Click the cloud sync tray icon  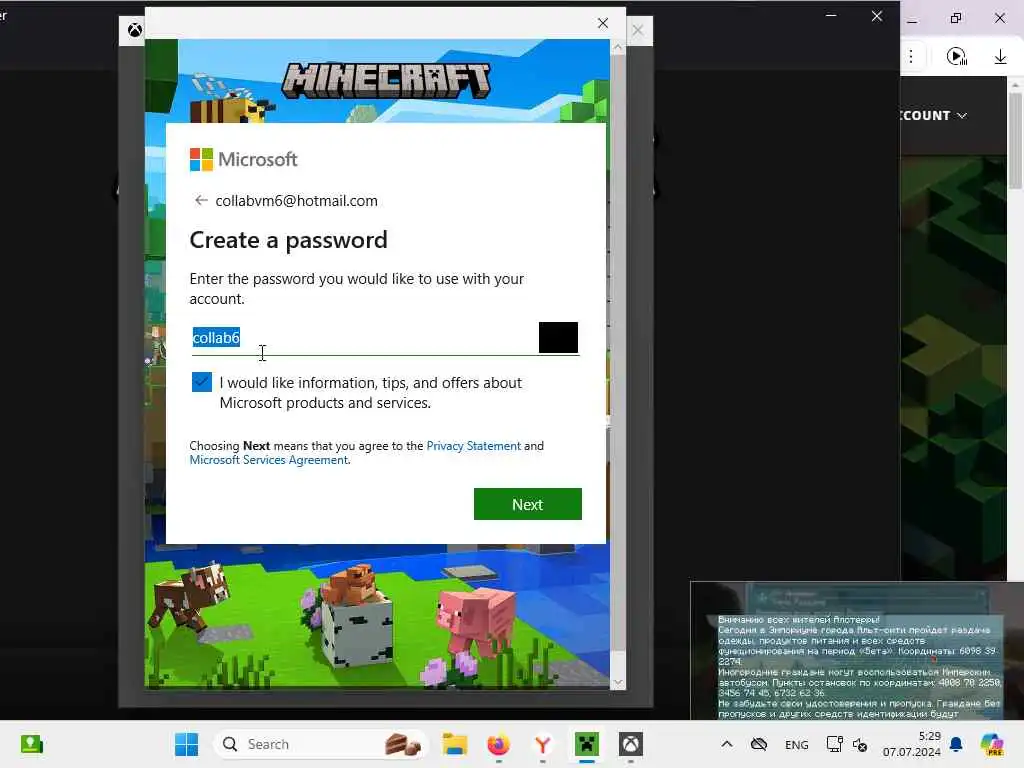(758, 744)
